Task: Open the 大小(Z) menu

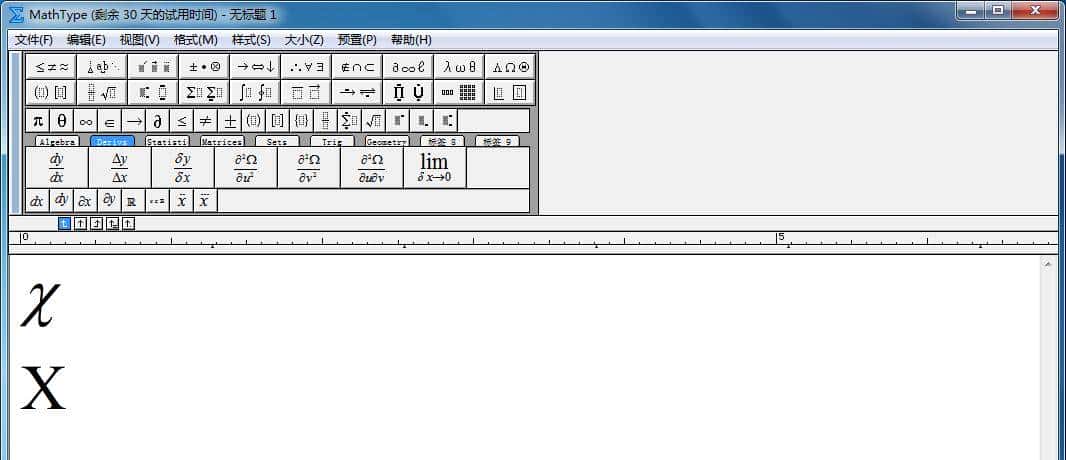Action: tap(304, 40)
